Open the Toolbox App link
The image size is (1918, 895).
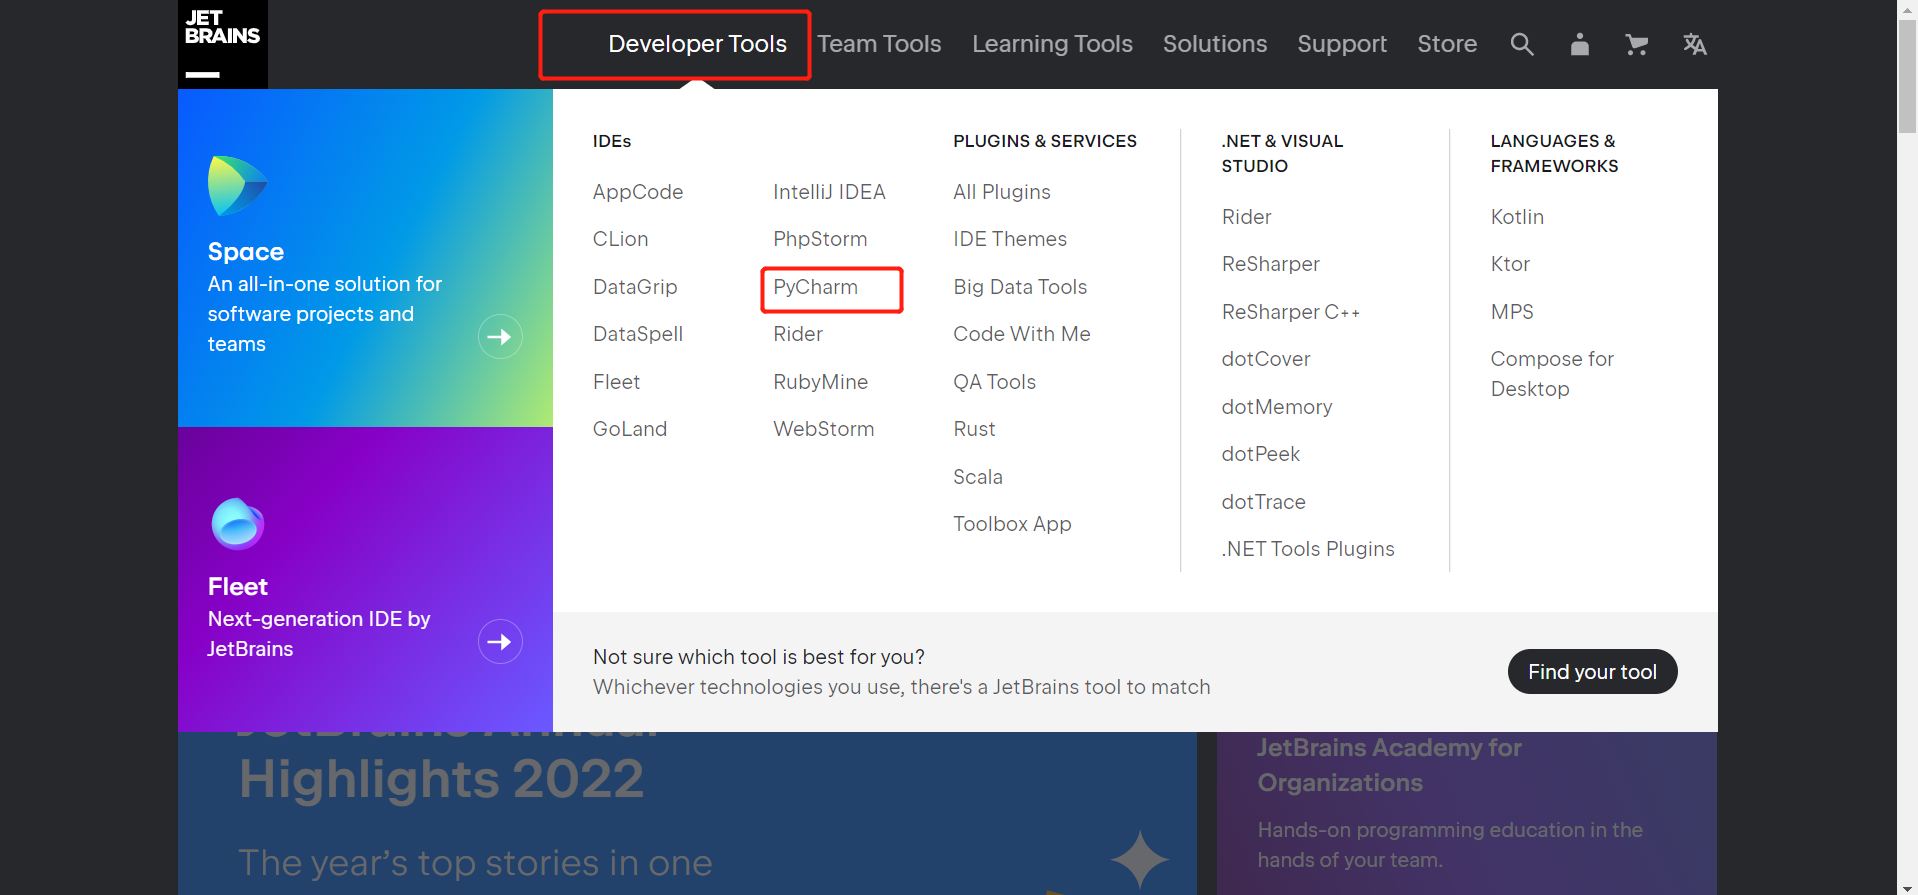pyautogui.click(x=1012, y=524)
